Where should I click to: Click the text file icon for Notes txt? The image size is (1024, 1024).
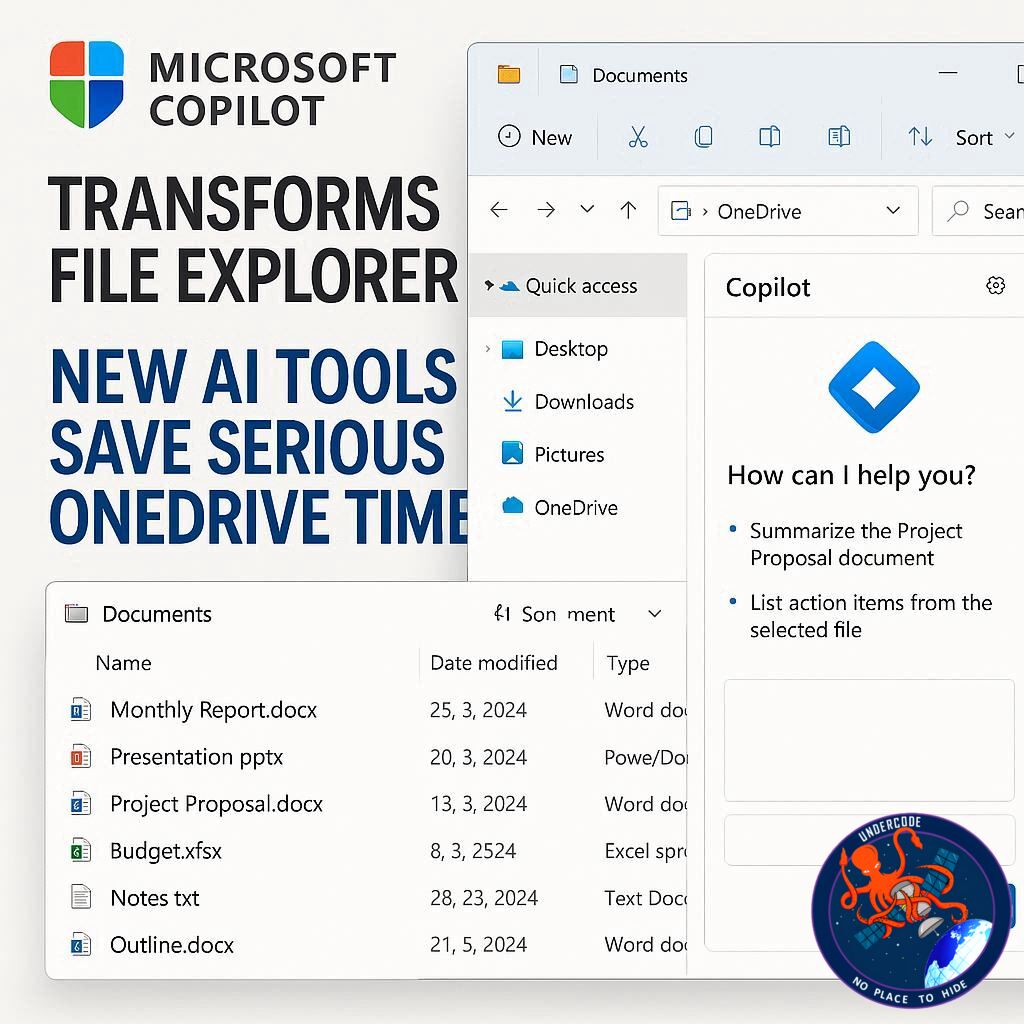coord(81,897)
